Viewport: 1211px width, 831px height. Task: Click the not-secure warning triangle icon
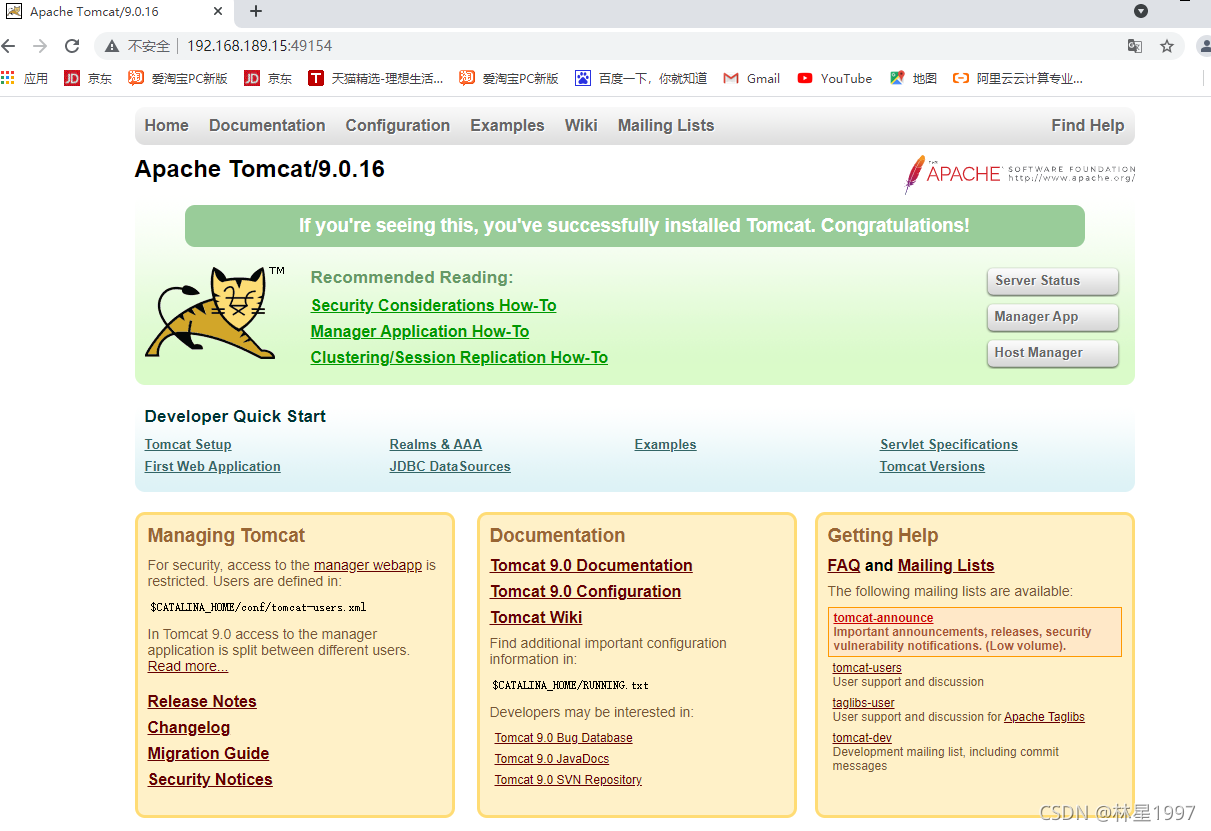pyautogui.click(x=112, y=46)
